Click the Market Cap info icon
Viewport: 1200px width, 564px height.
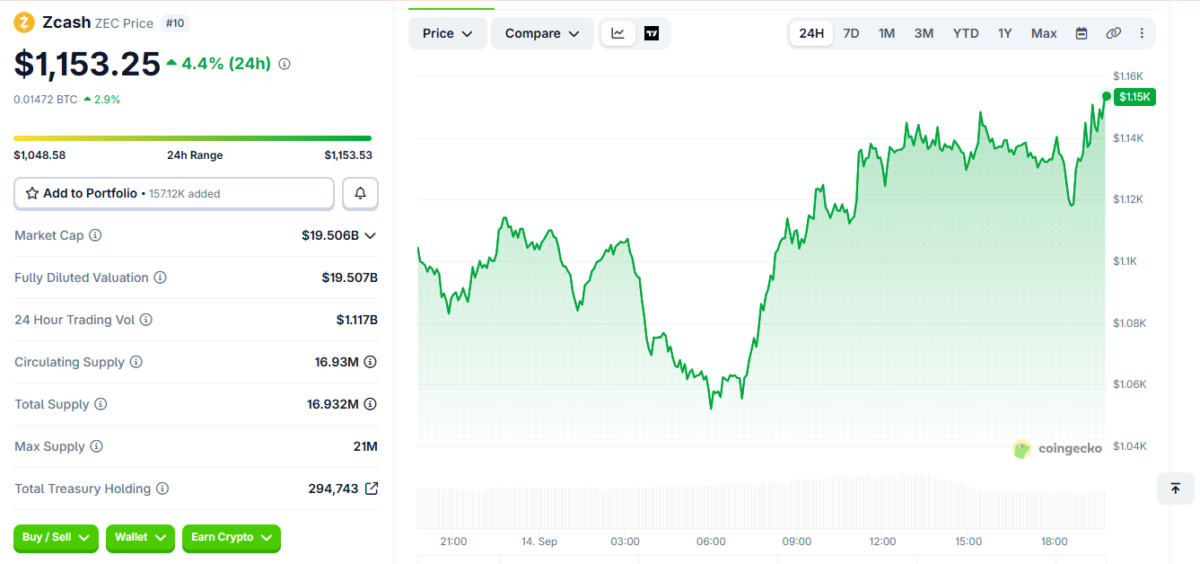tap(95, 235)
